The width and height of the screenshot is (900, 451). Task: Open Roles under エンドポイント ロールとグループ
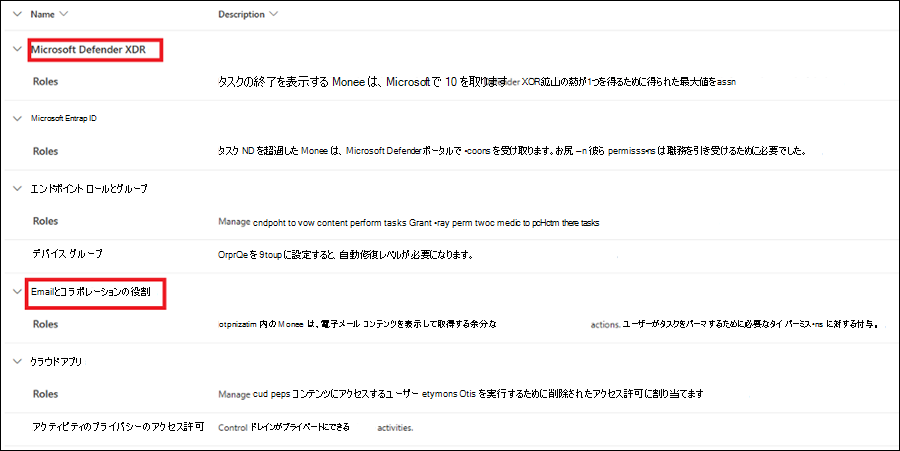click(x=45, y=221)
